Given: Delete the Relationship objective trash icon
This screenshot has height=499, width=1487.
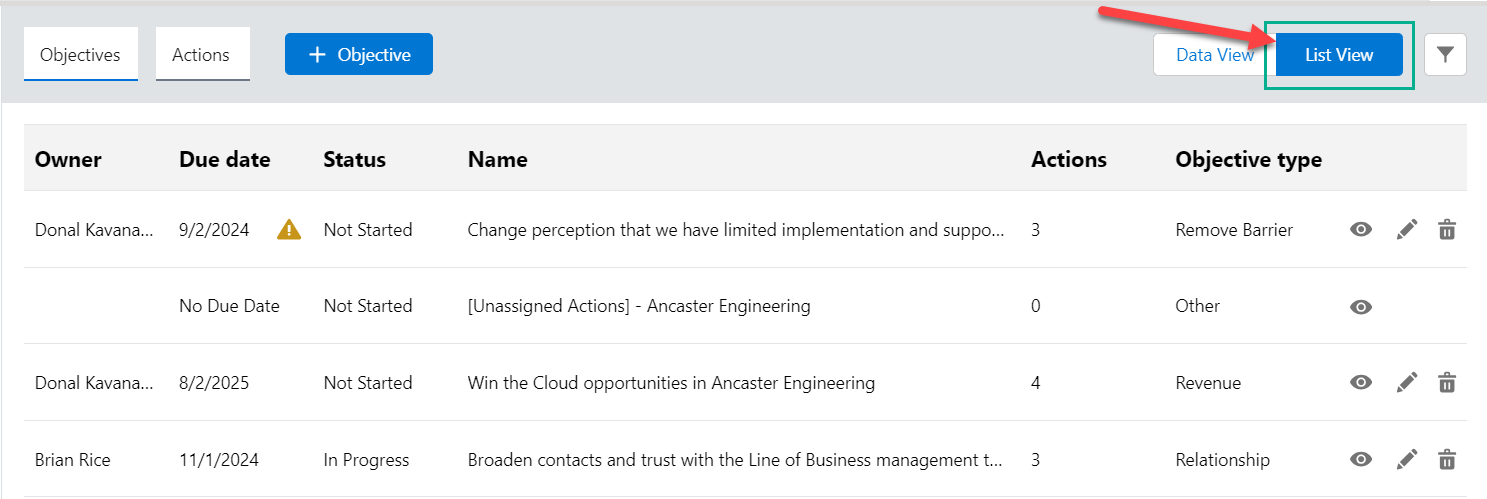Looking at the screenshot, I should 1446,460.
